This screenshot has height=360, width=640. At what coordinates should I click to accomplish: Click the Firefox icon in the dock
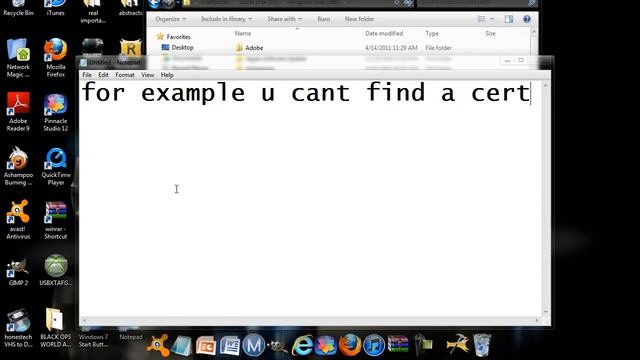tap(350, 345)
